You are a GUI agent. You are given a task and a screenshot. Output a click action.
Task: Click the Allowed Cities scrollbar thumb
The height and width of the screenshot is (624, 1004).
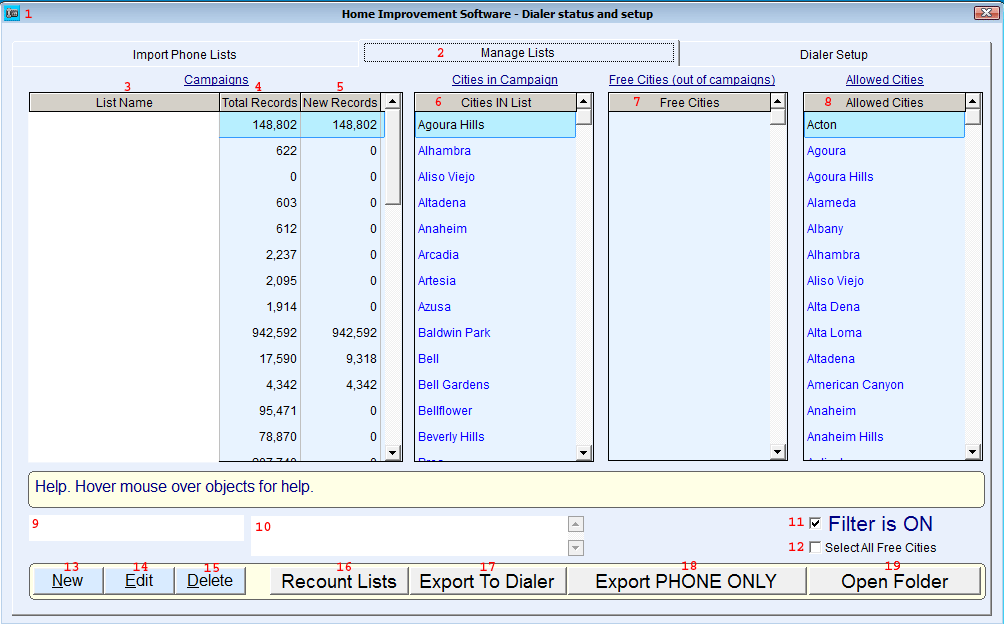973,117
